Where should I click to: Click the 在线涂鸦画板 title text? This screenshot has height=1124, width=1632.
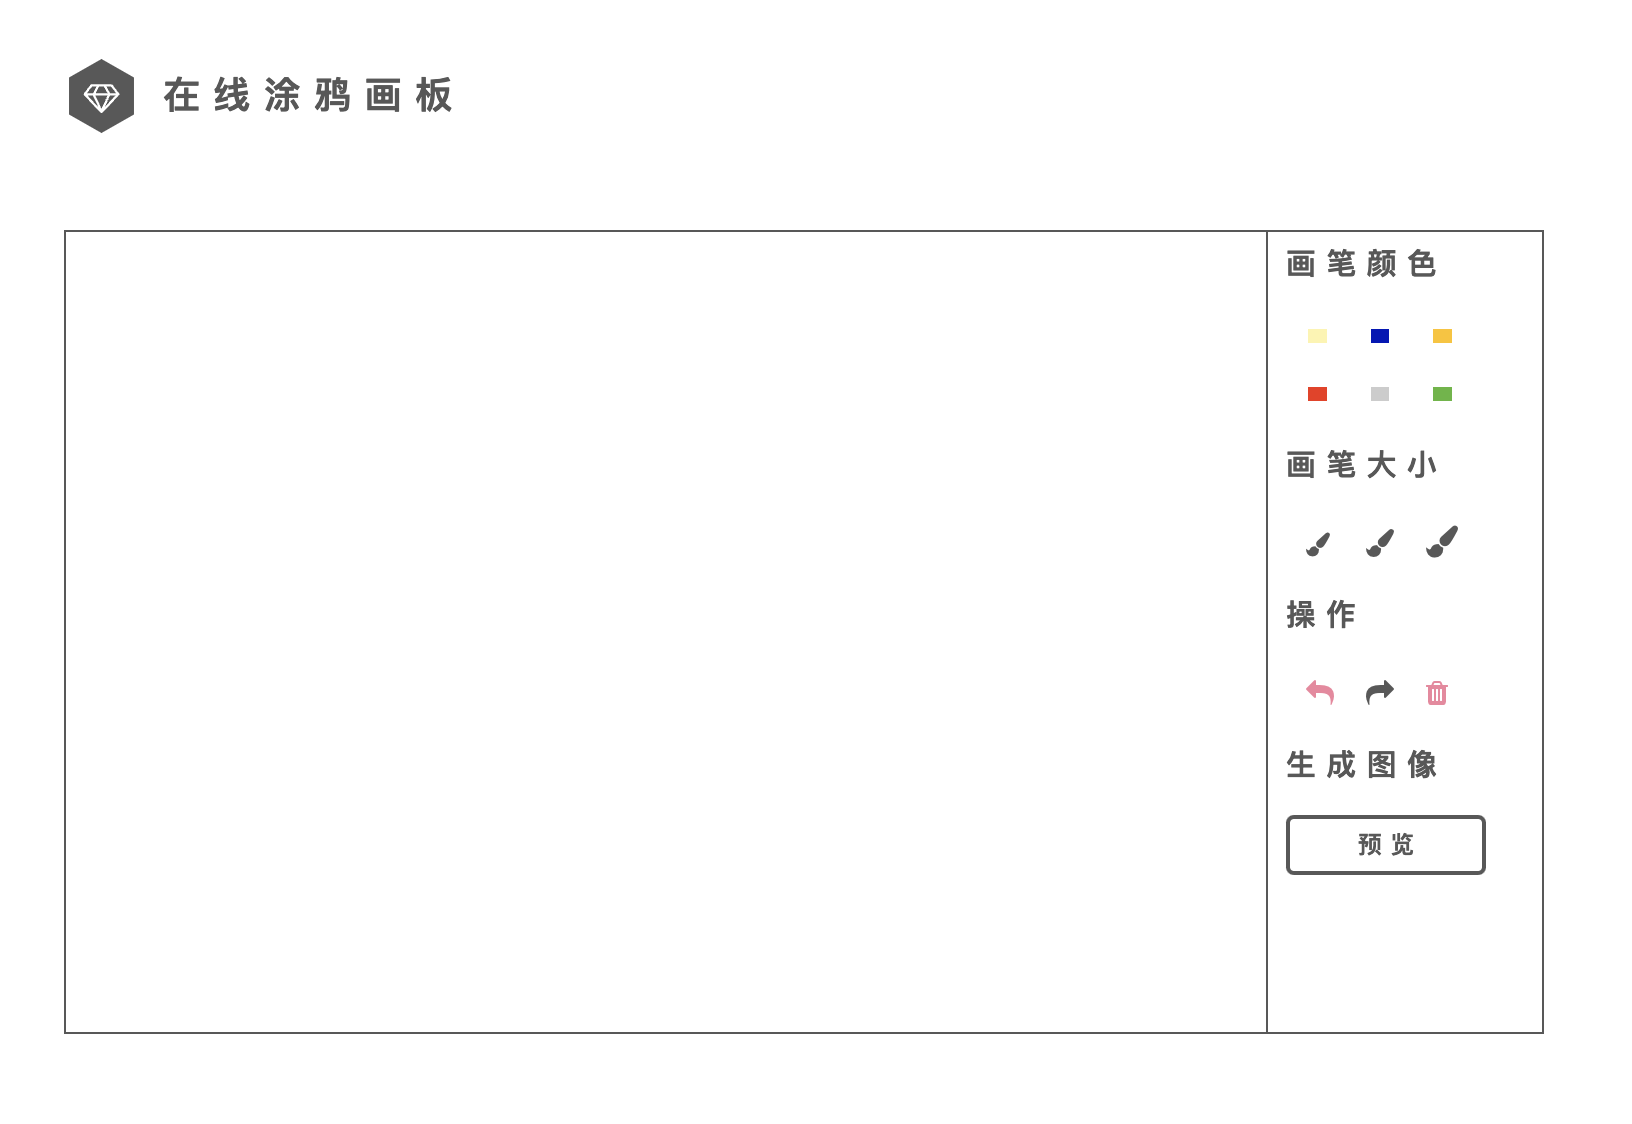(x=308, y=96)
